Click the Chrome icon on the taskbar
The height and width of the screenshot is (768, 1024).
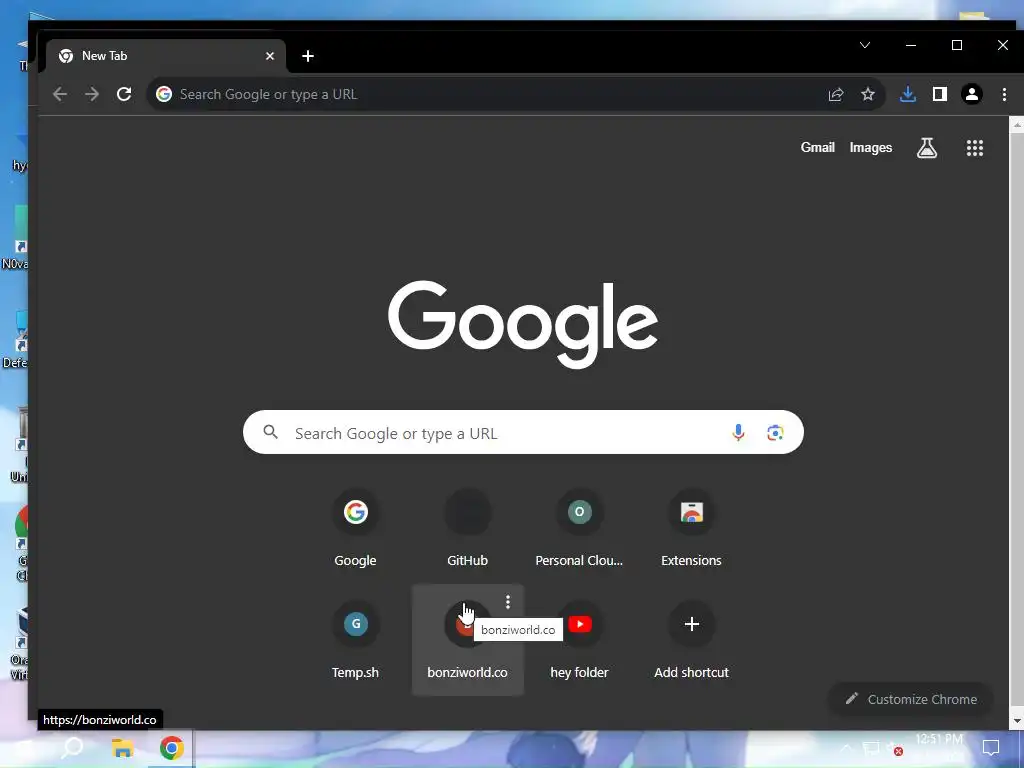tap(172, 748)
